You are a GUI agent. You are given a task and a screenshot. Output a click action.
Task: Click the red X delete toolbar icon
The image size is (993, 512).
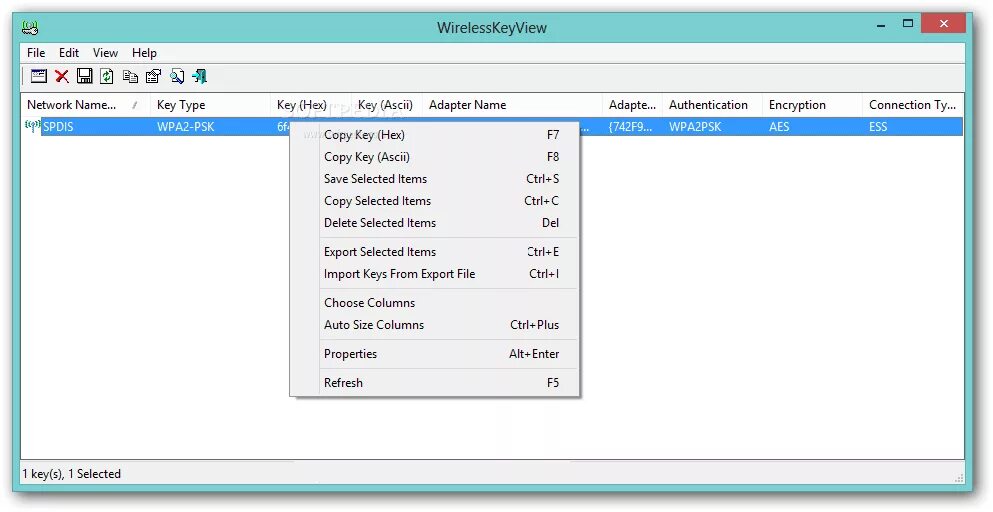[61, 76]
